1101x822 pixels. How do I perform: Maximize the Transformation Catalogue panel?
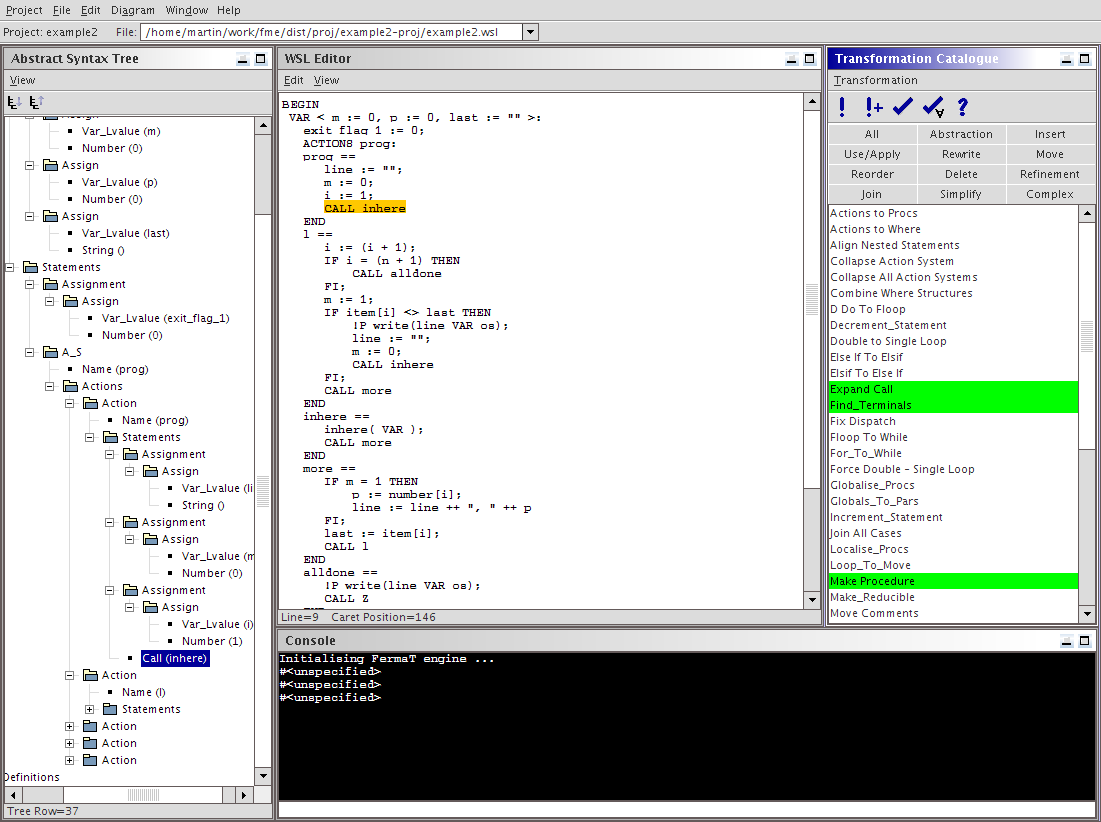(1085, 59)
